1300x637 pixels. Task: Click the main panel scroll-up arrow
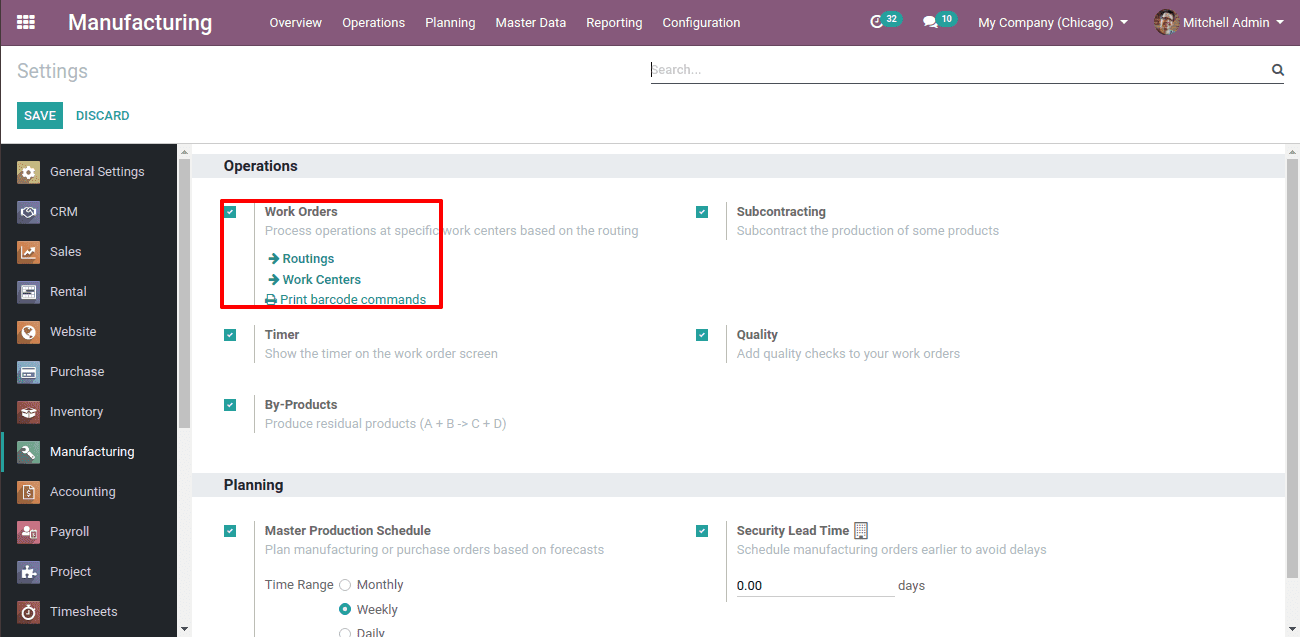[1292, 151]
